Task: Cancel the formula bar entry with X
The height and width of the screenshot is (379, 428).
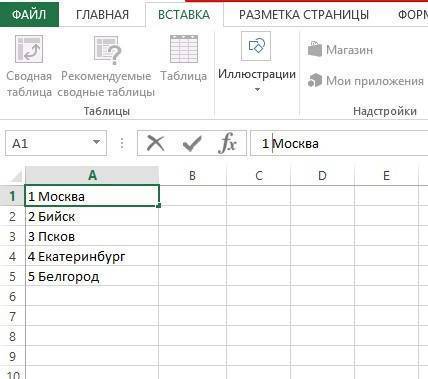Action: click(155, 143)
